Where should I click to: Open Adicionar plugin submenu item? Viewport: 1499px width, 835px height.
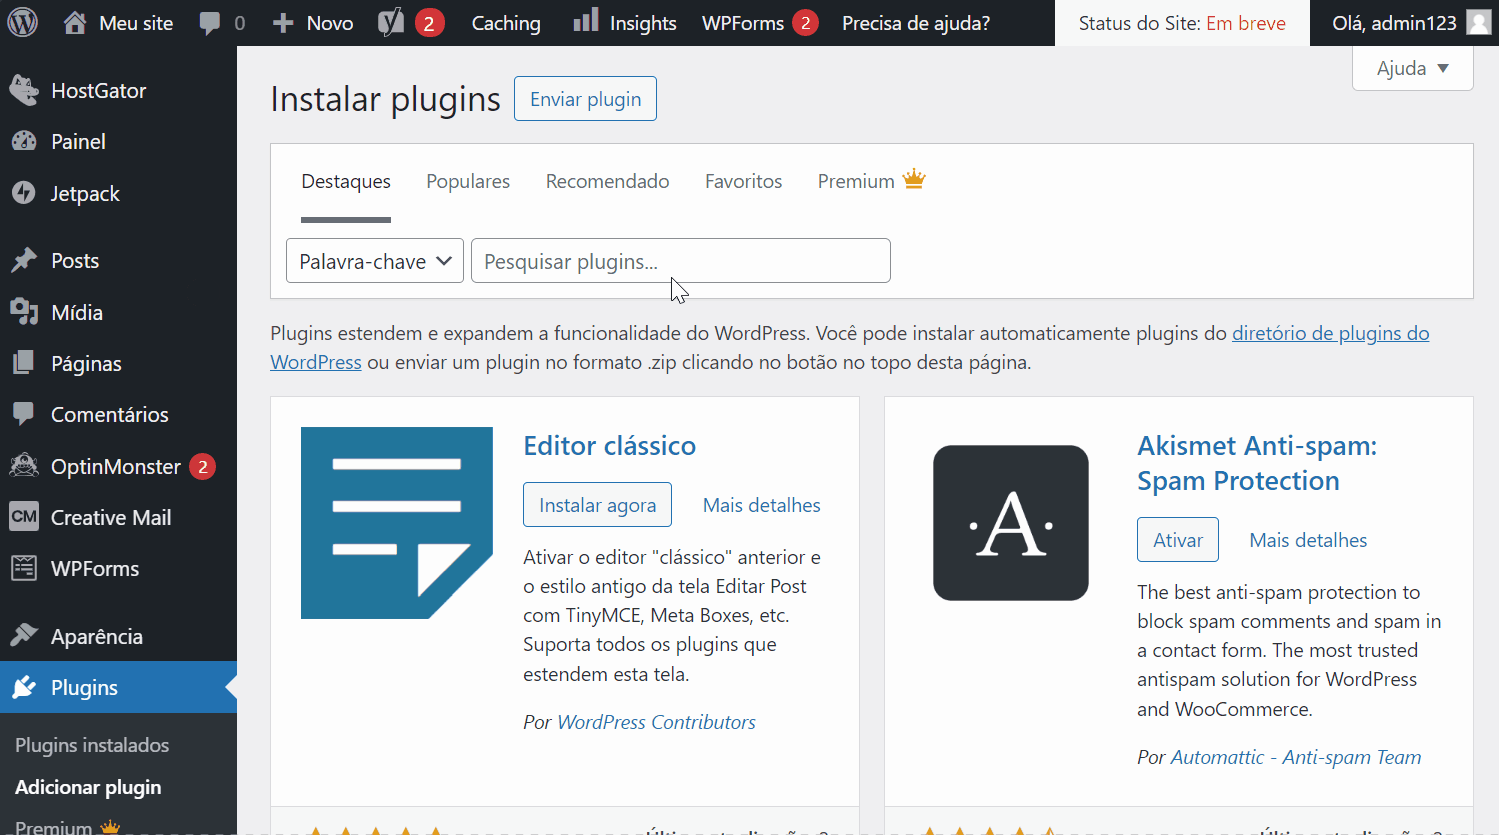tap(88, 787)
